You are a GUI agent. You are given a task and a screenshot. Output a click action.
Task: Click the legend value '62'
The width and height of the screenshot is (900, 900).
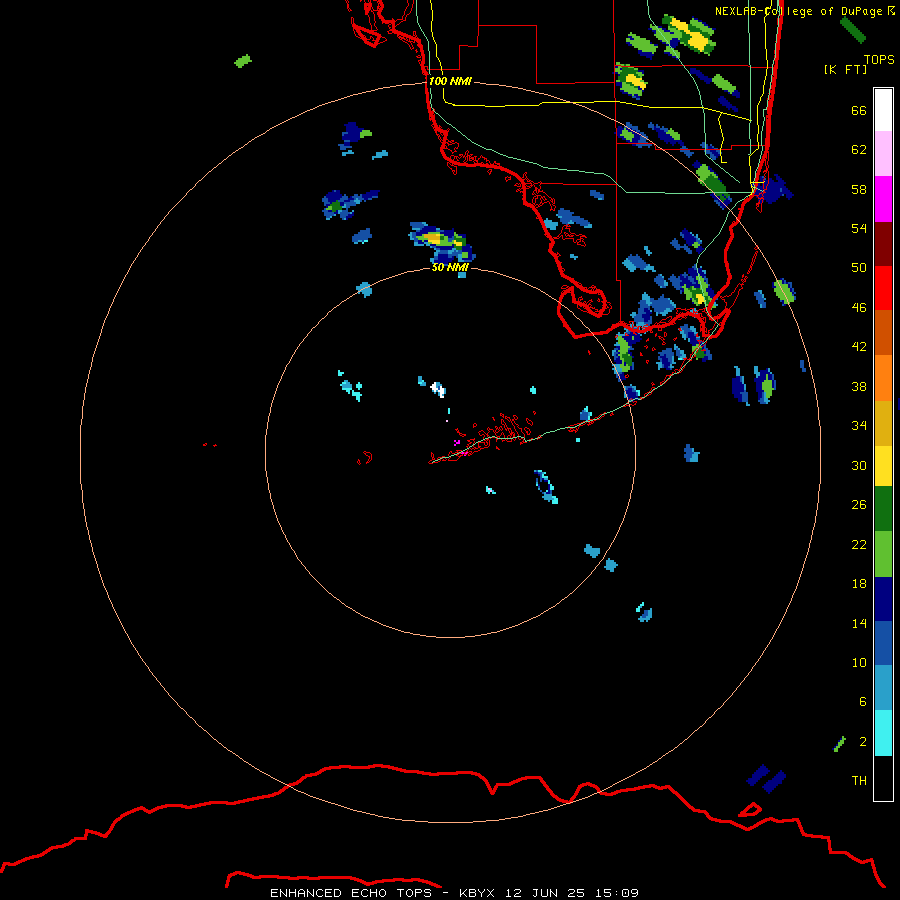point(859,150)
